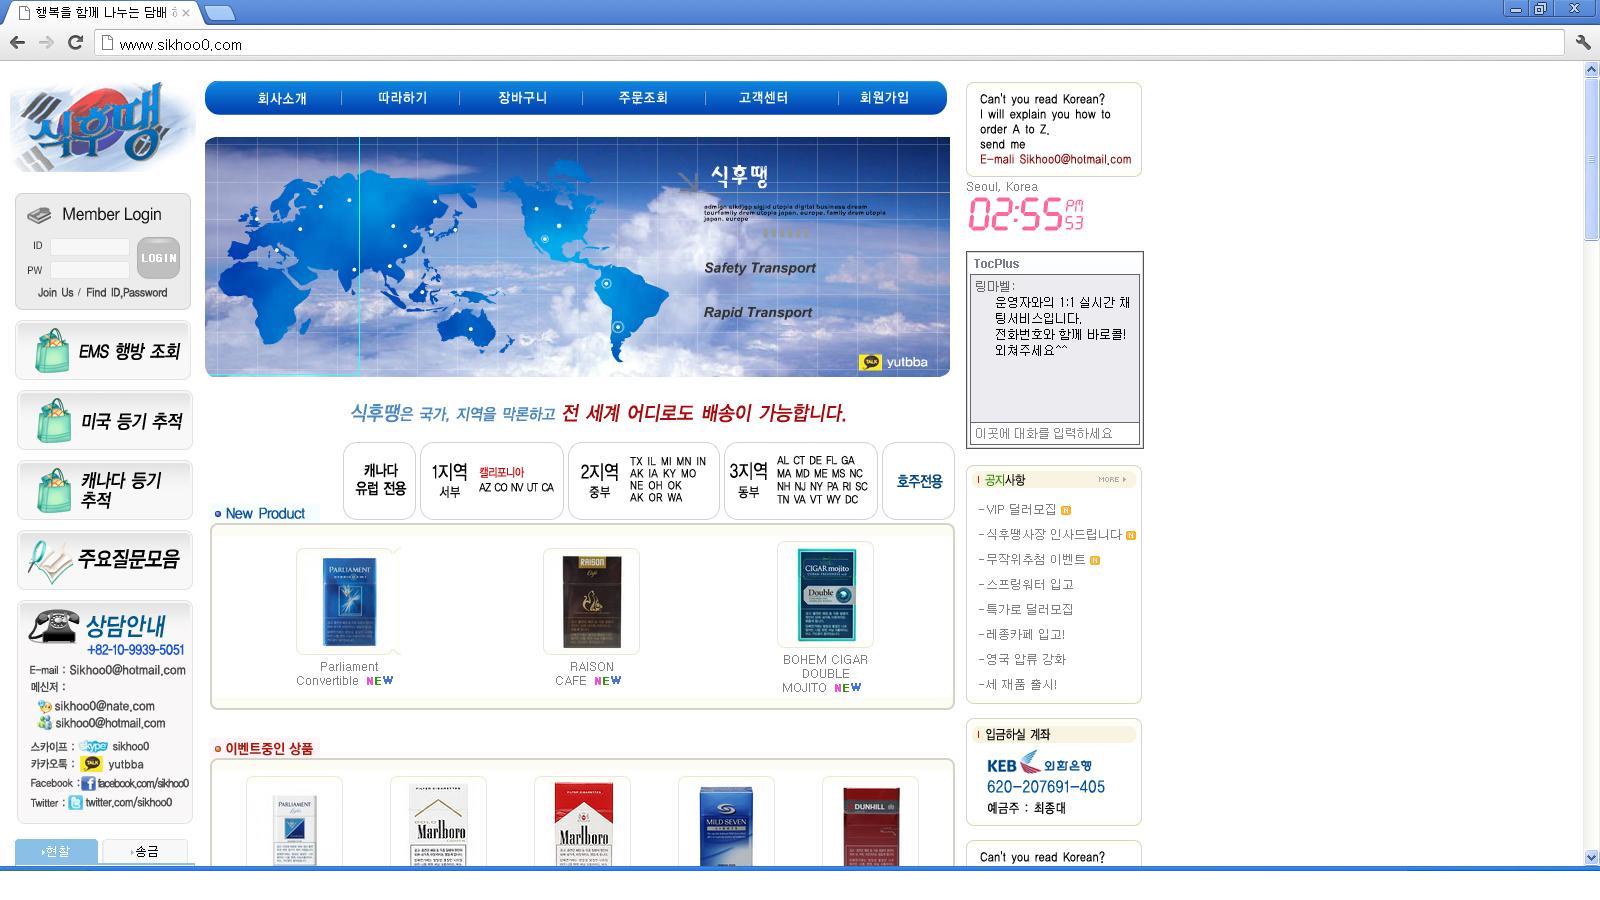Go to 장바구니 shopping cart menu

[522, 98]
